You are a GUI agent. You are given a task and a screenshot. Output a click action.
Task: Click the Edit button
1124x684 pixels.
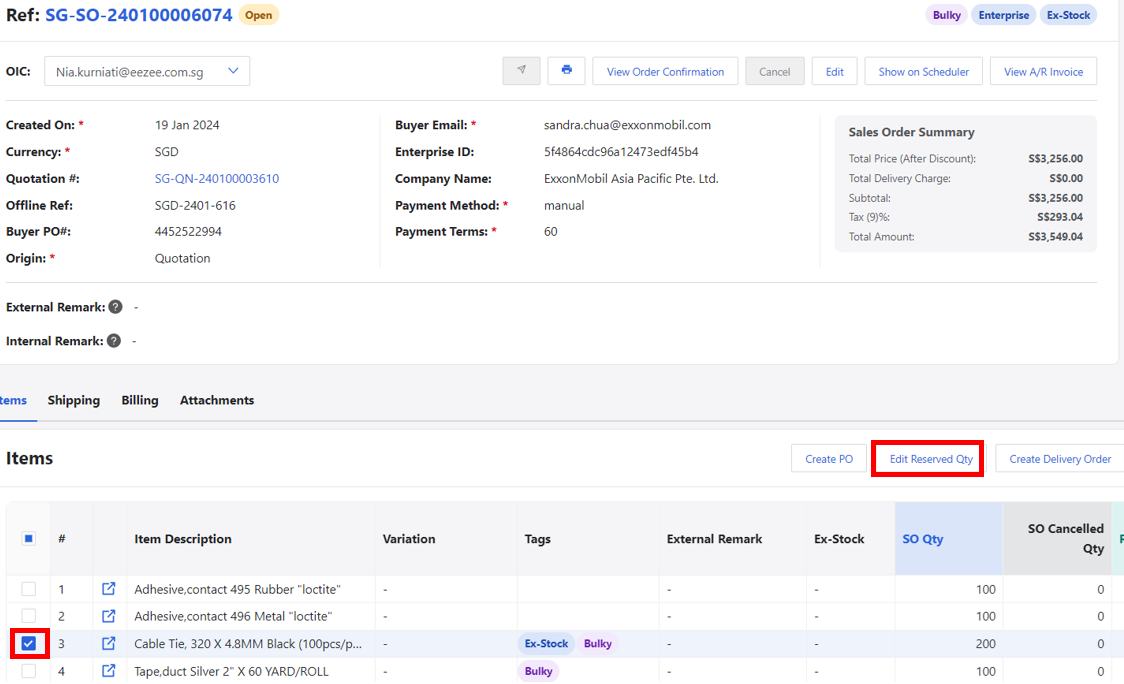(834, 71)
